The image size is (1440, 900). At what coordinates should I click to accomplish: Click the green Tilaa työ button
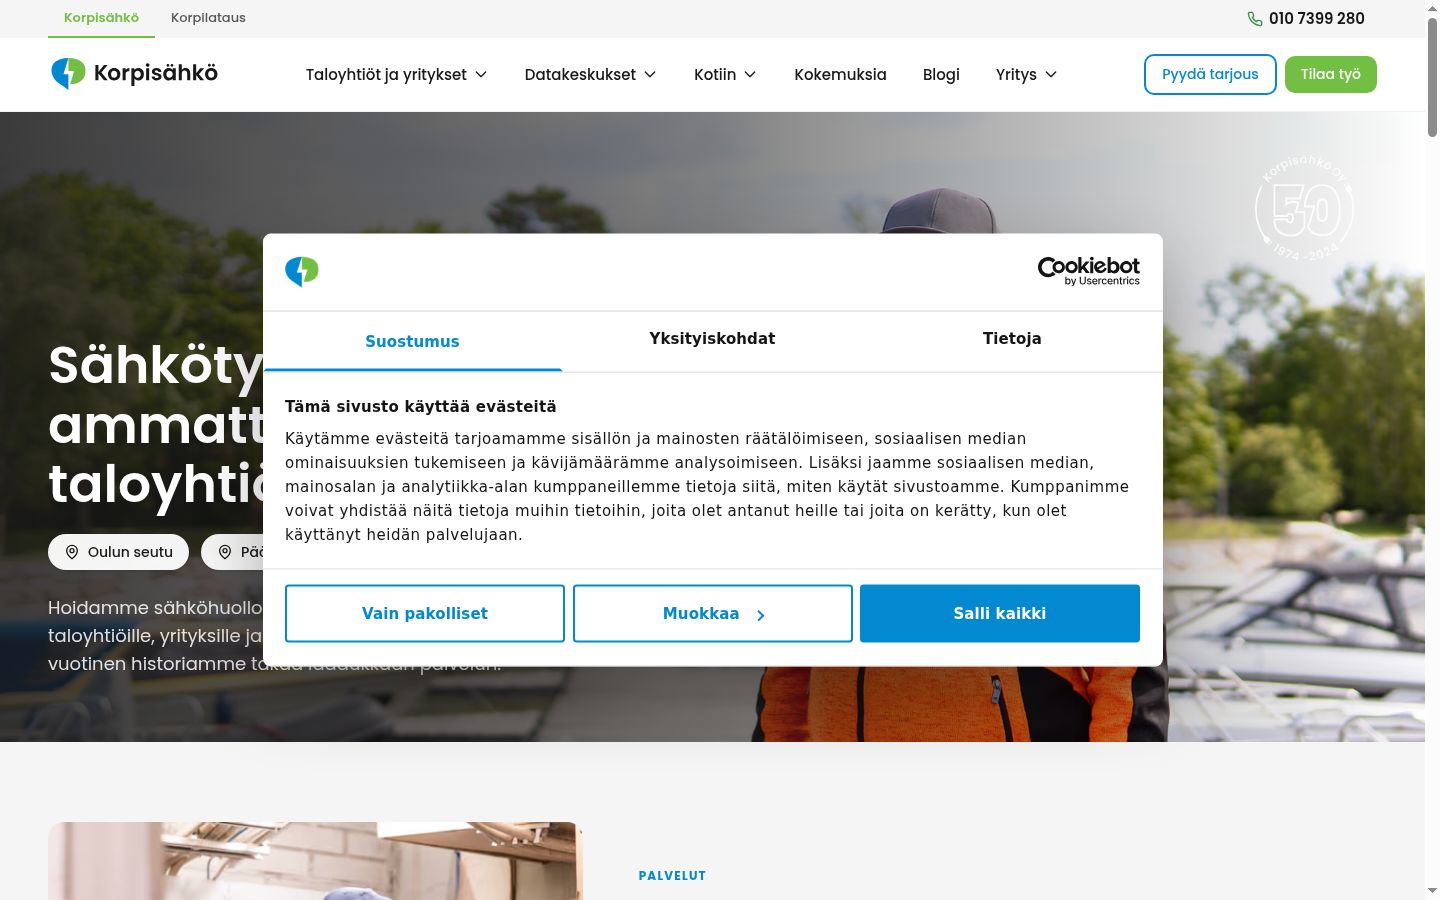(x=1330, y=74)
